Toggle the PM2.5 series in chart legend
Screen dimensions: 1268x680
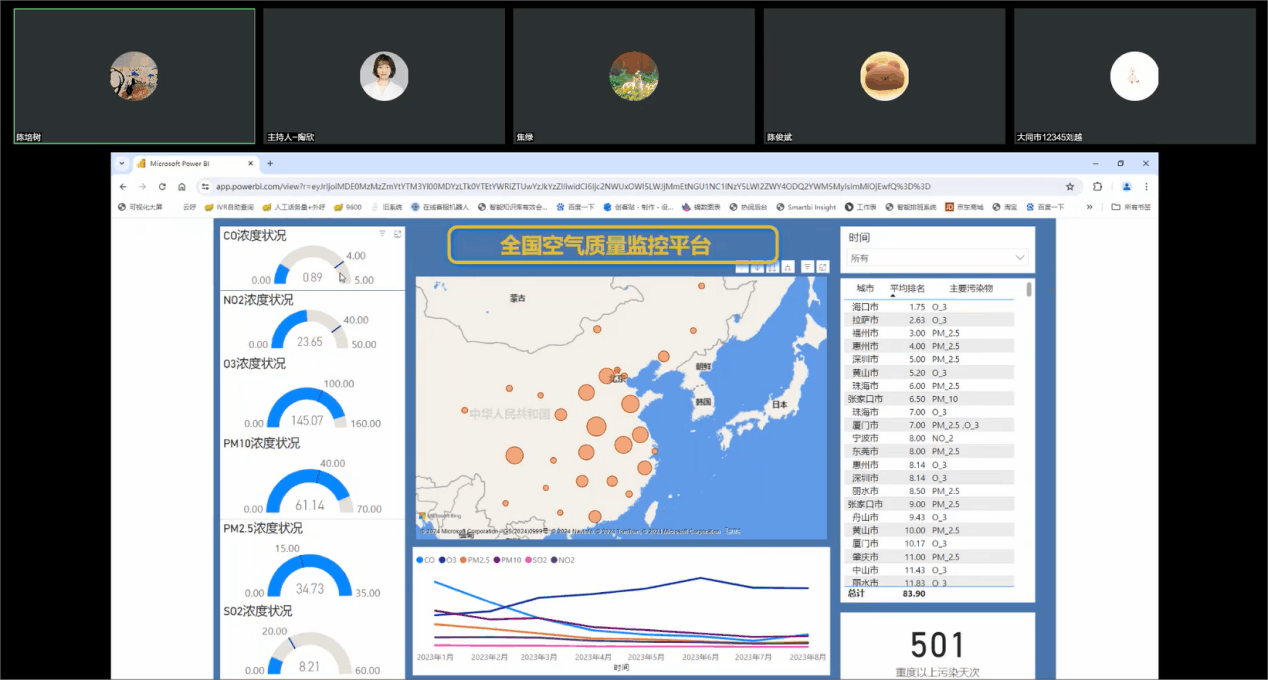point(477,560)
